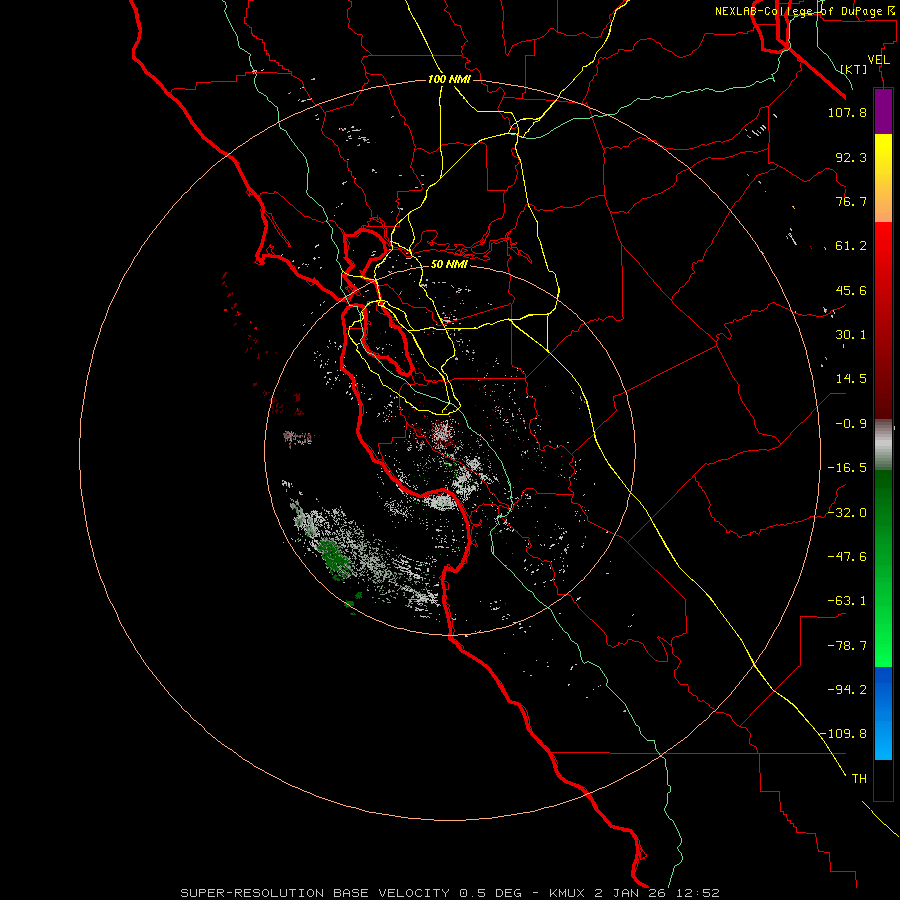Click the -16.5 velocity scale value

point(847,468)
